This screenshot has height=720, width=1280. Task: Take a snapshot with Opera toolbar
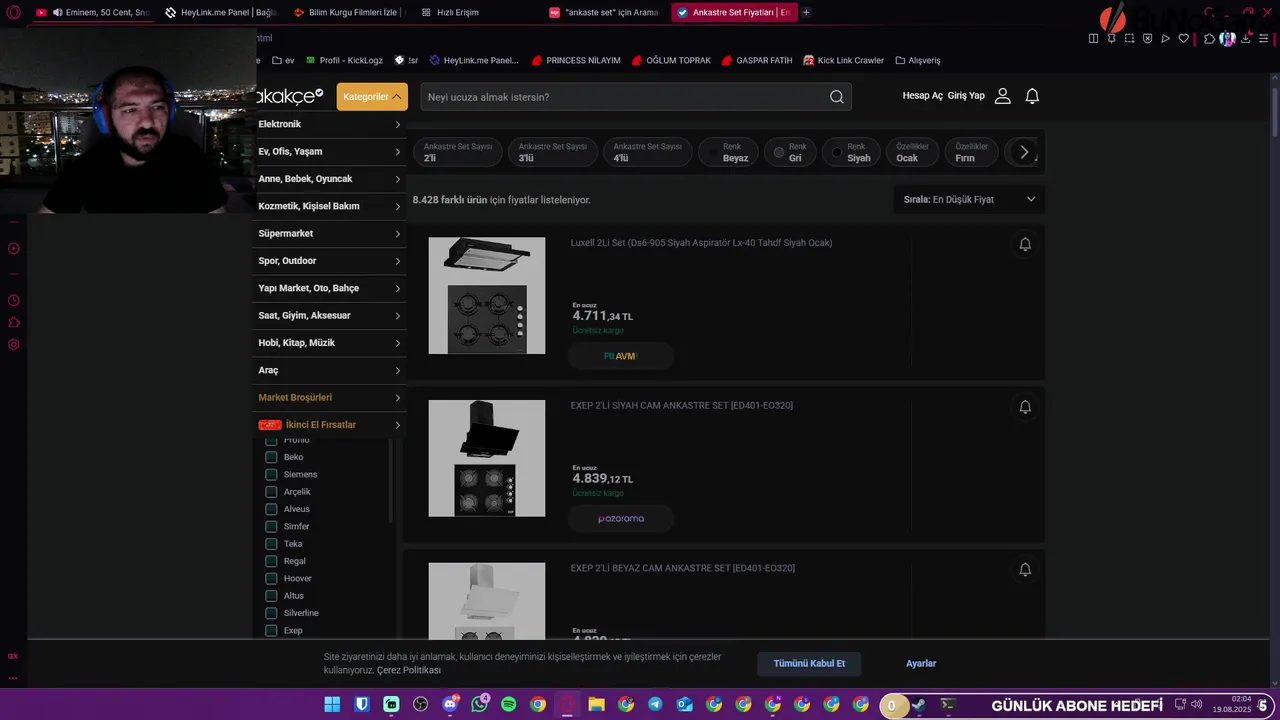coord(1129,38)
